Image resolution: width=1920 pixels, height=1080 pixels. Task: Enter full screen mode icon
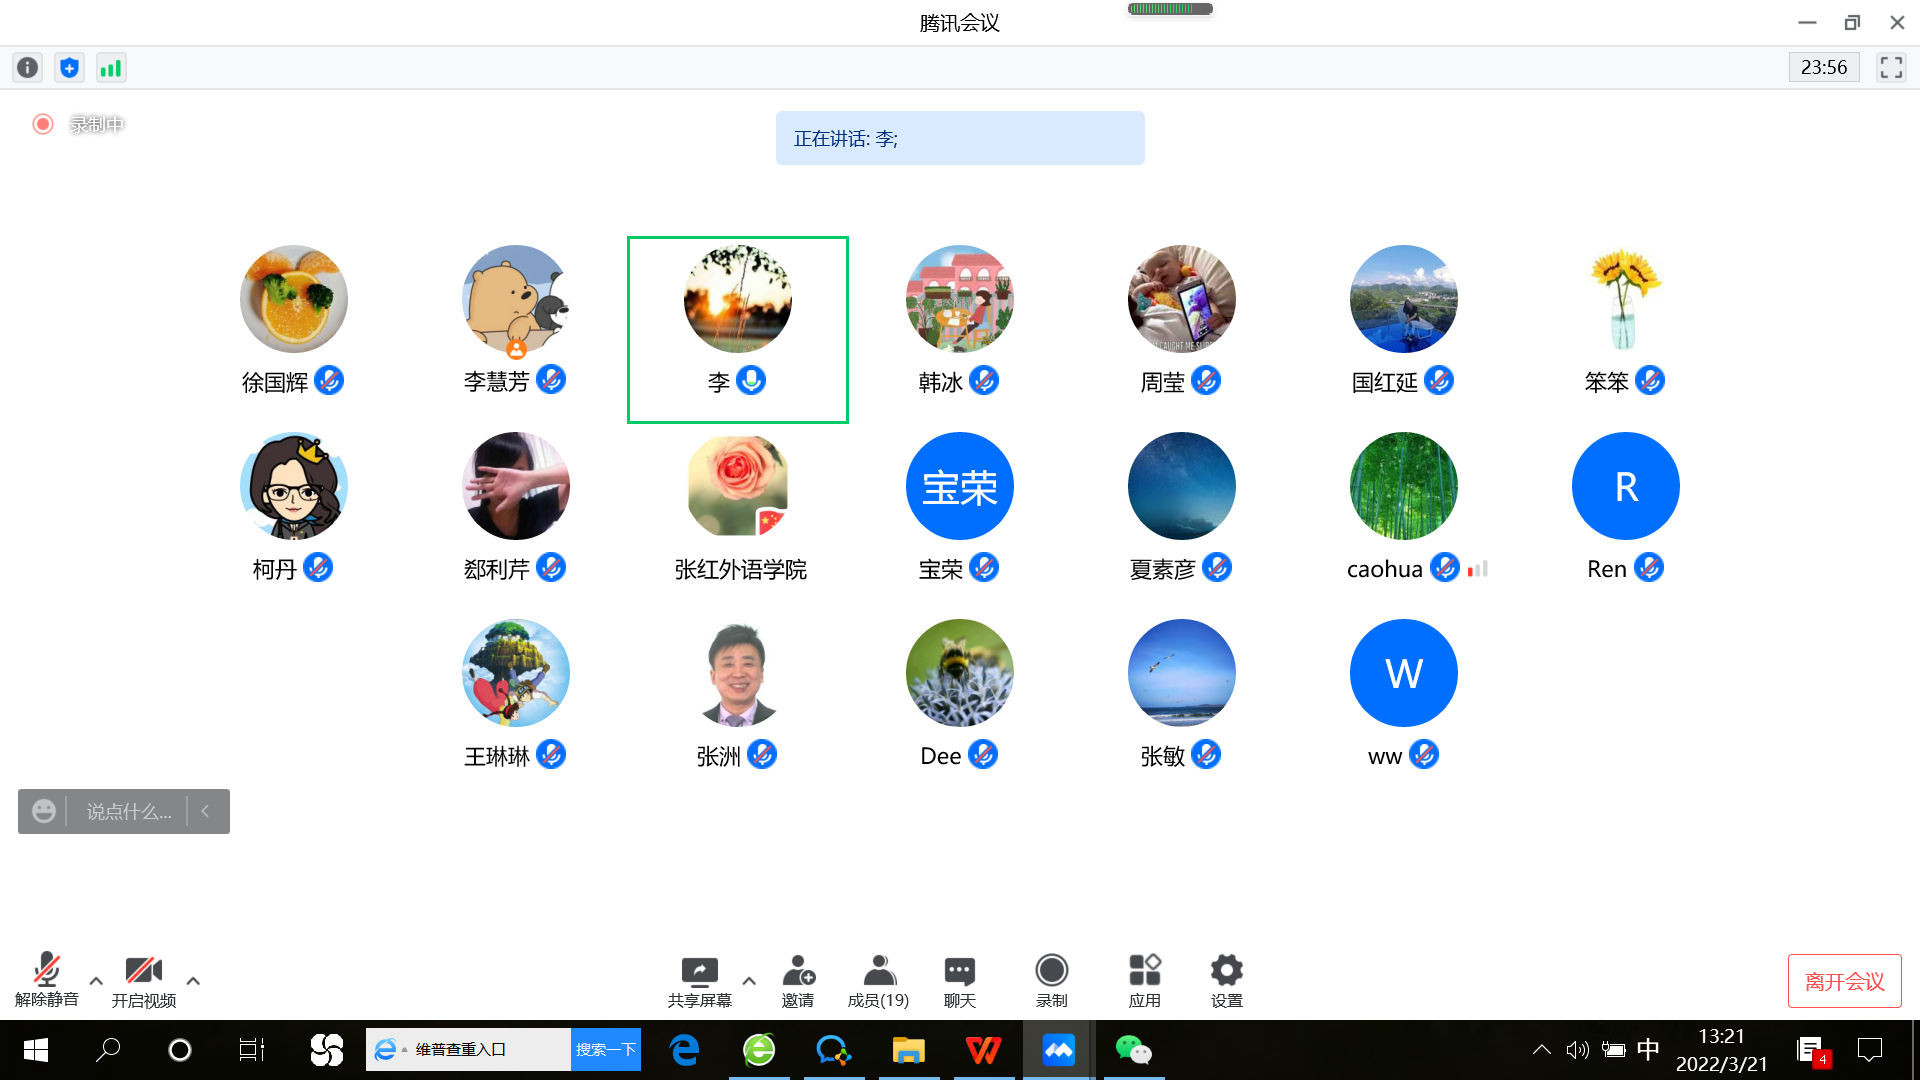coord(1891,68)
